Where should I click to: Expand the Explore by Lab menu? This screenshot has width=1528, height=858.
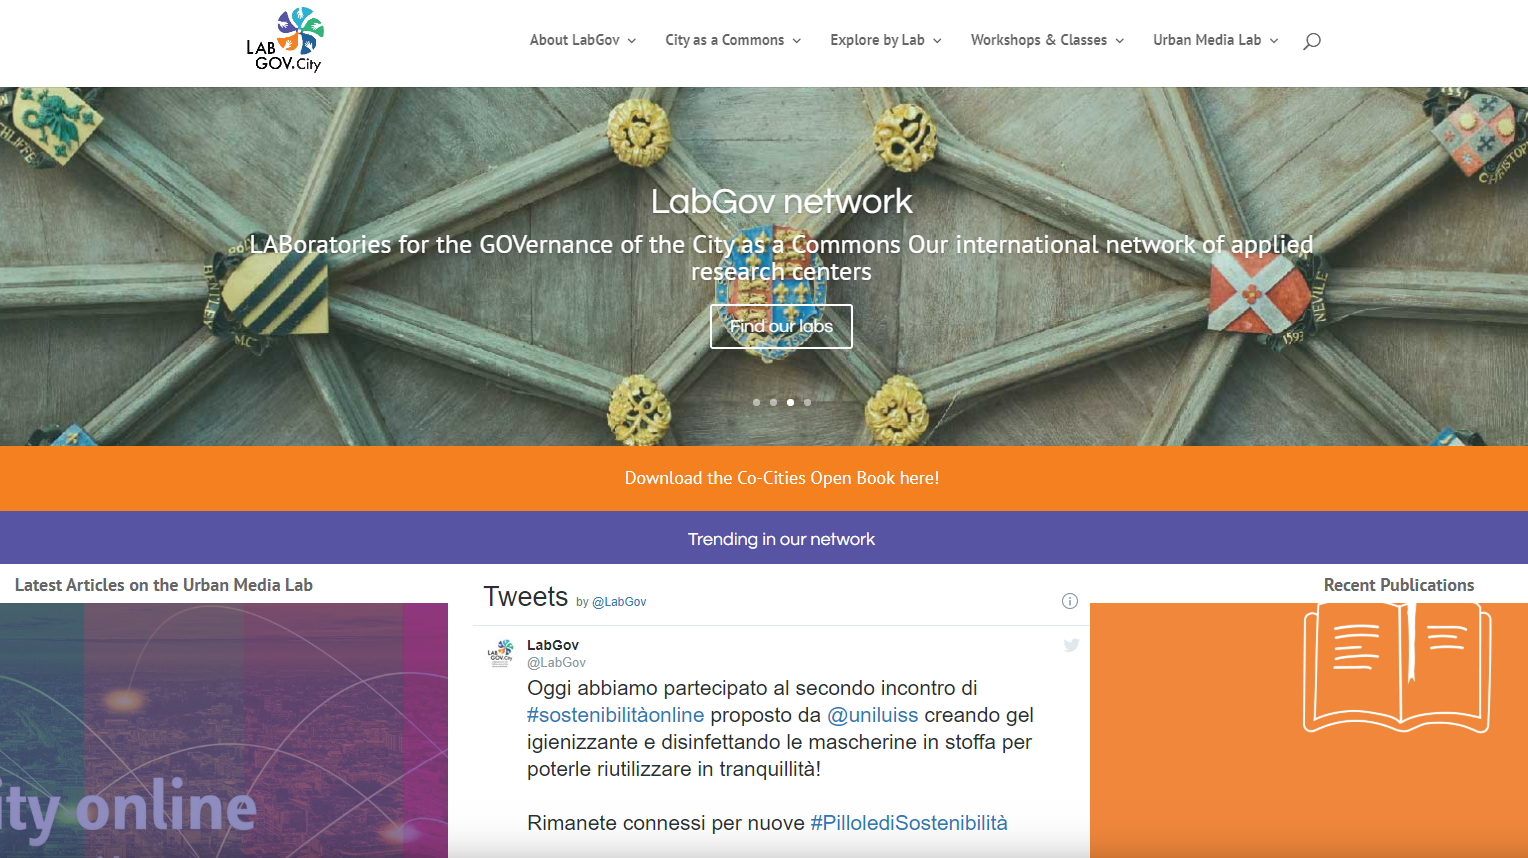click(886, 40)
